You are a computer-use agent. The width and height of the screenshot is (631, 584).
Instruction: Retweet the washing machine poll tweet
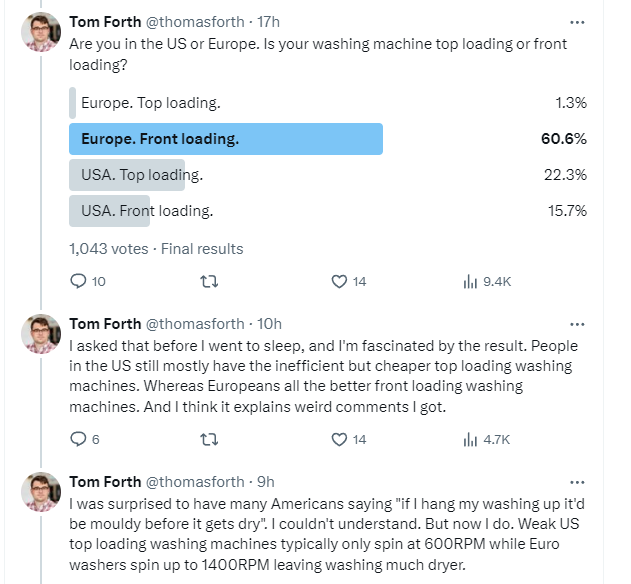[209, 281]
